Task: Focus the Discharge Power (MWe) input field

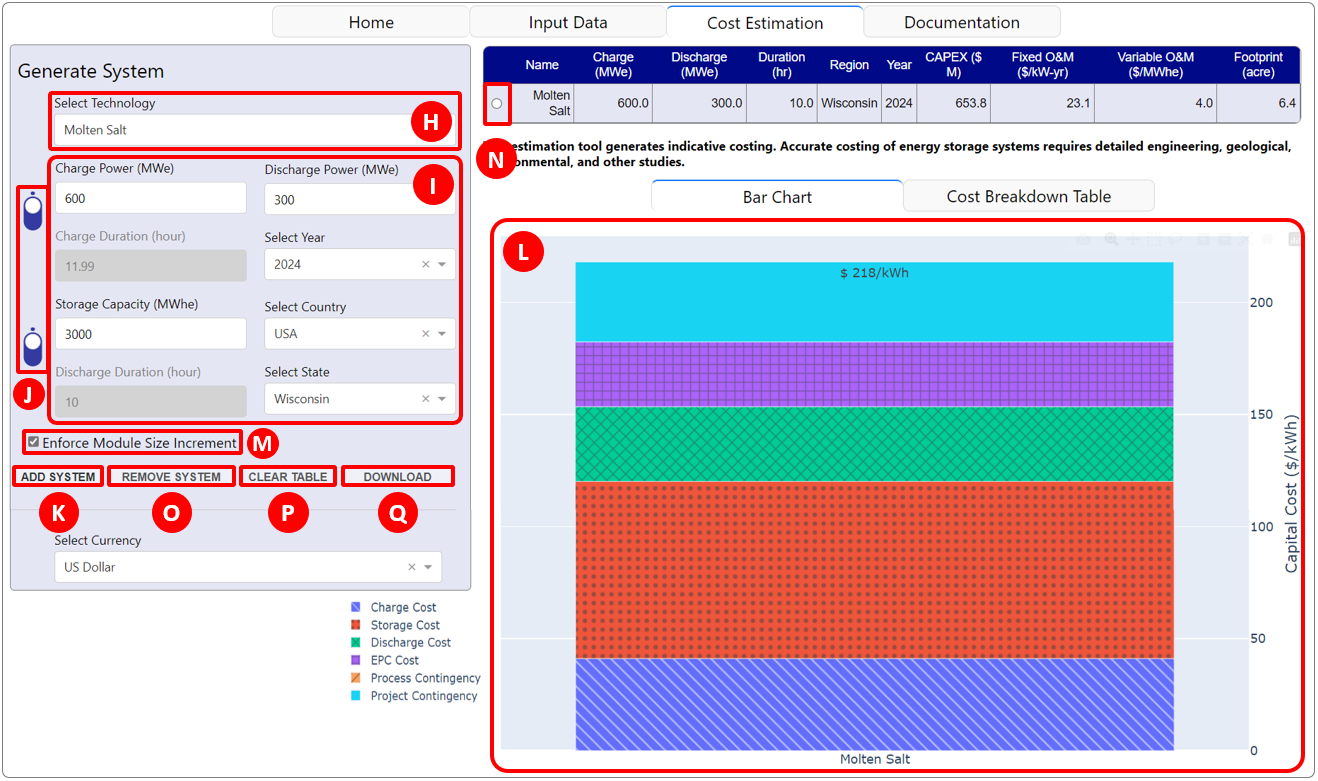Action: (x=360, y=199)
